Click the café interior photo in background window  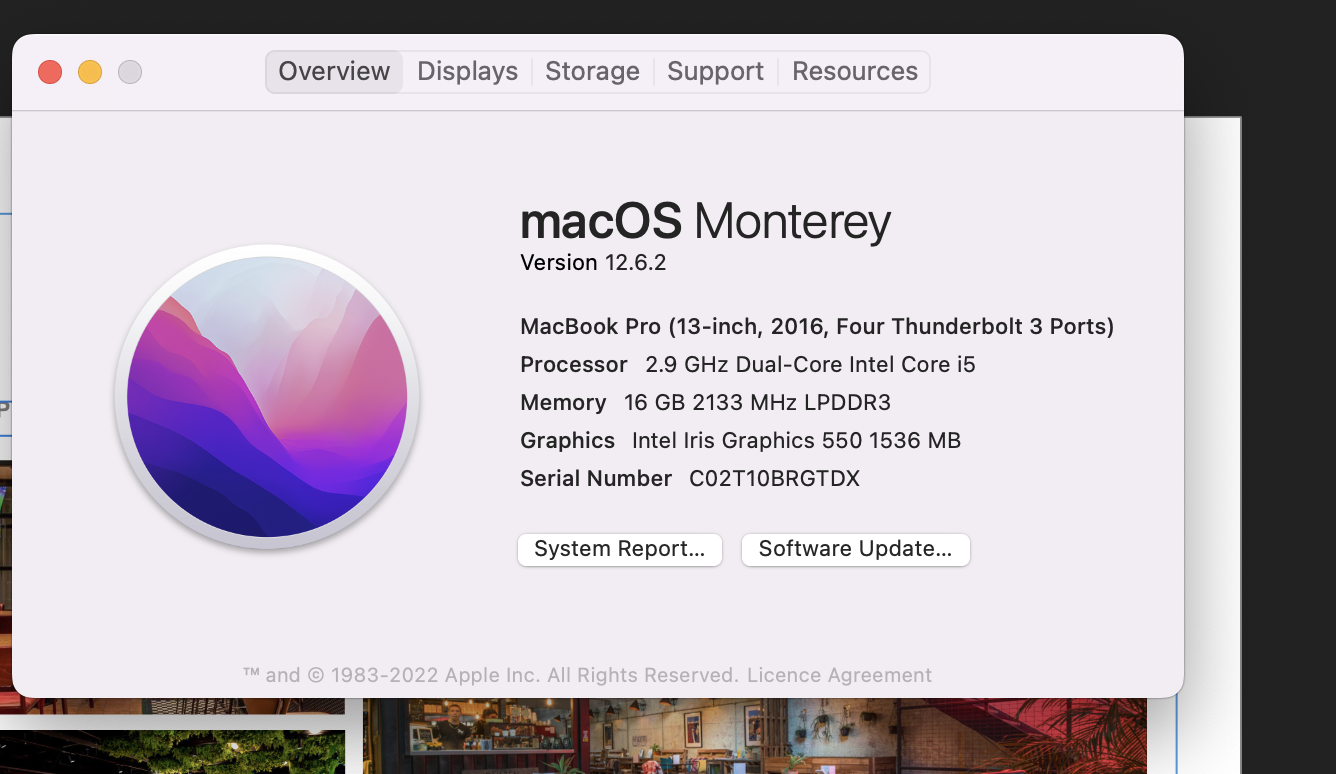tap(755, 736)
